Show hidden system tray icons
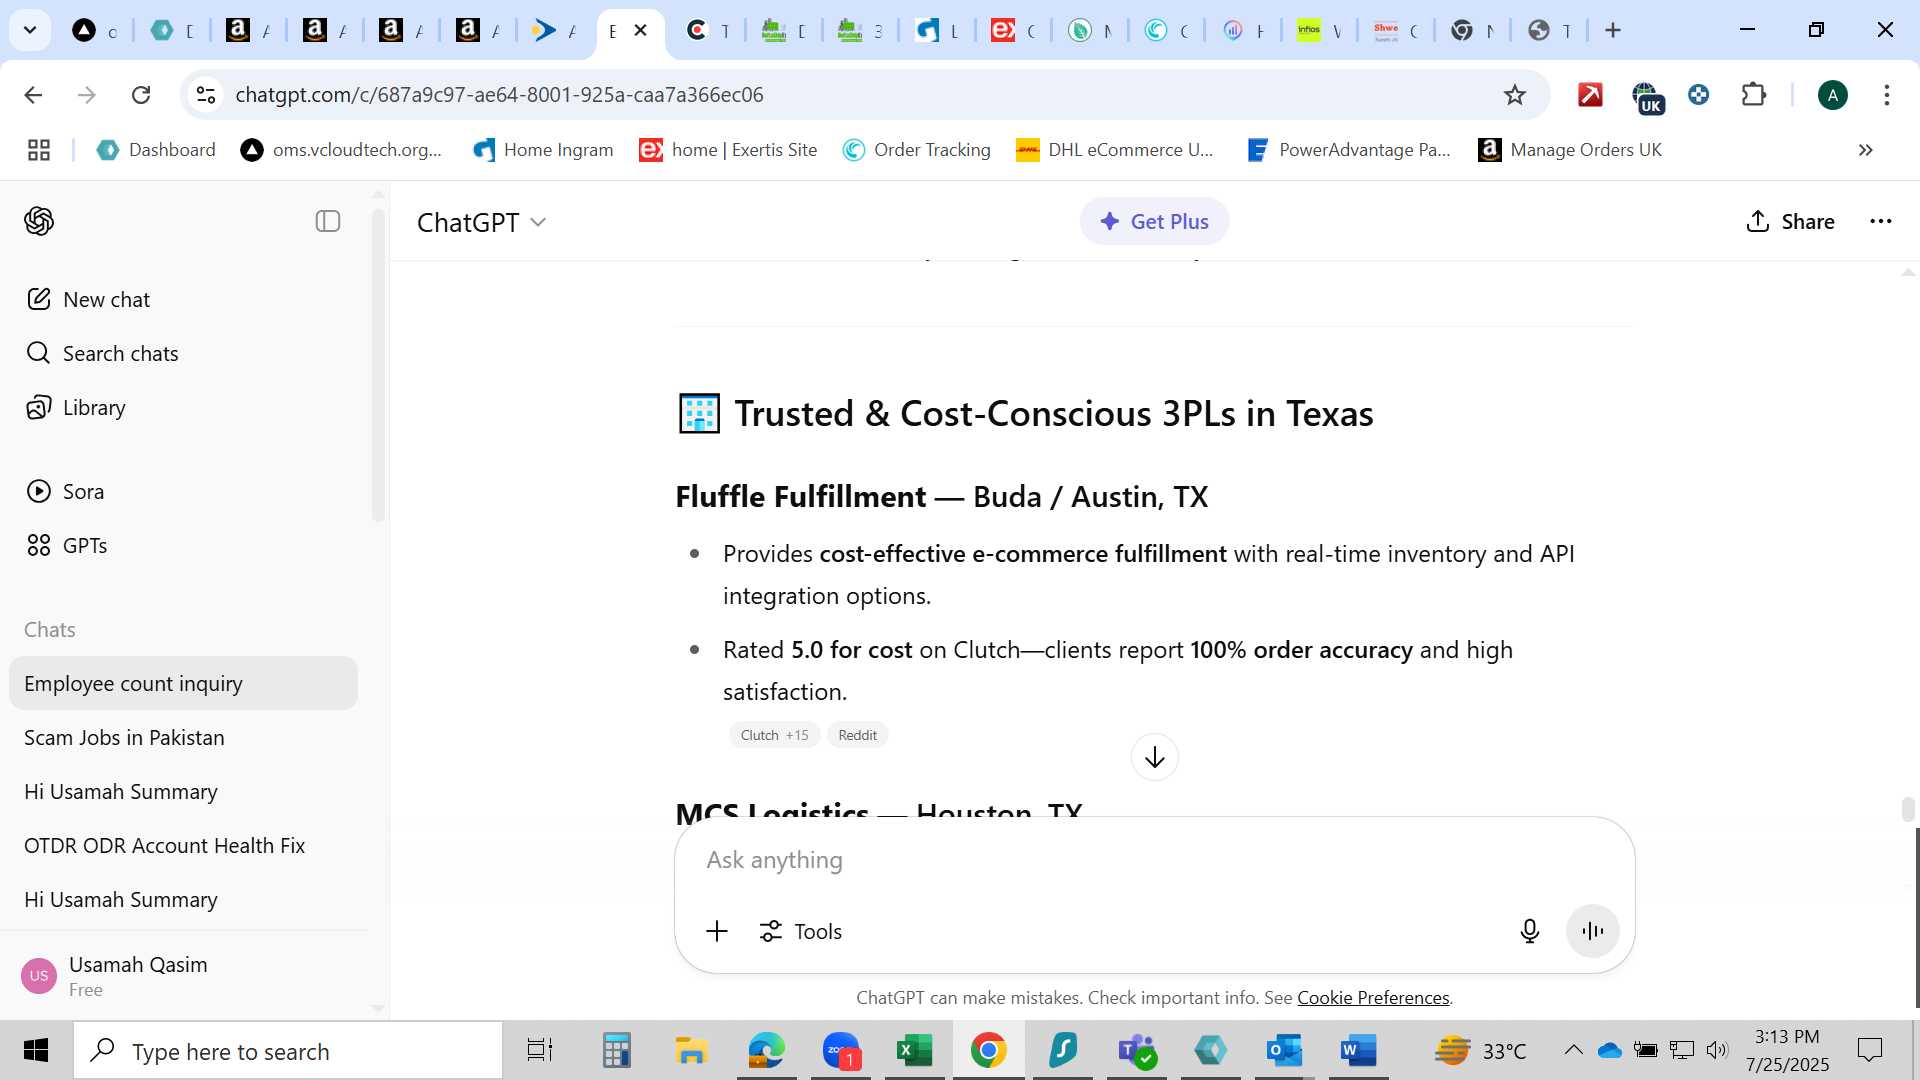This screenshot has width=1920, height=1080. point(1573,1050)
